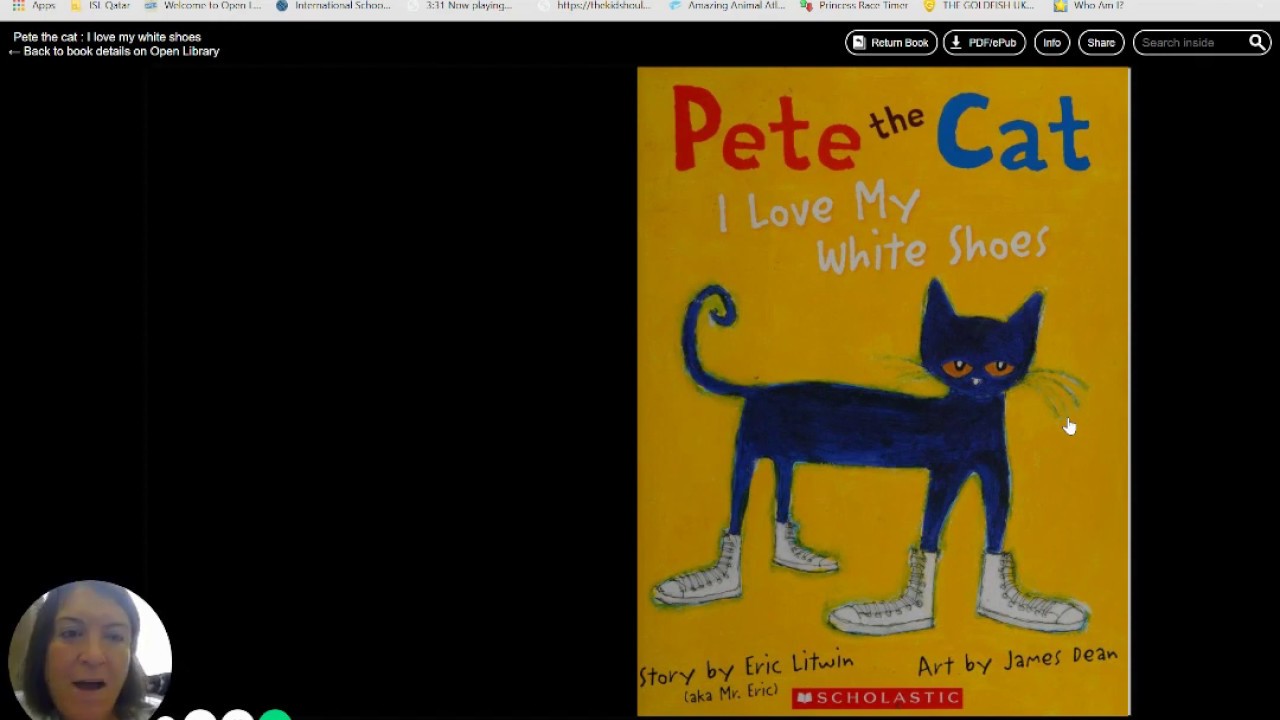Screen dimensions: 1280x720
Task: Click the magnifying glass search icon
Action: tap(1257, 42)
